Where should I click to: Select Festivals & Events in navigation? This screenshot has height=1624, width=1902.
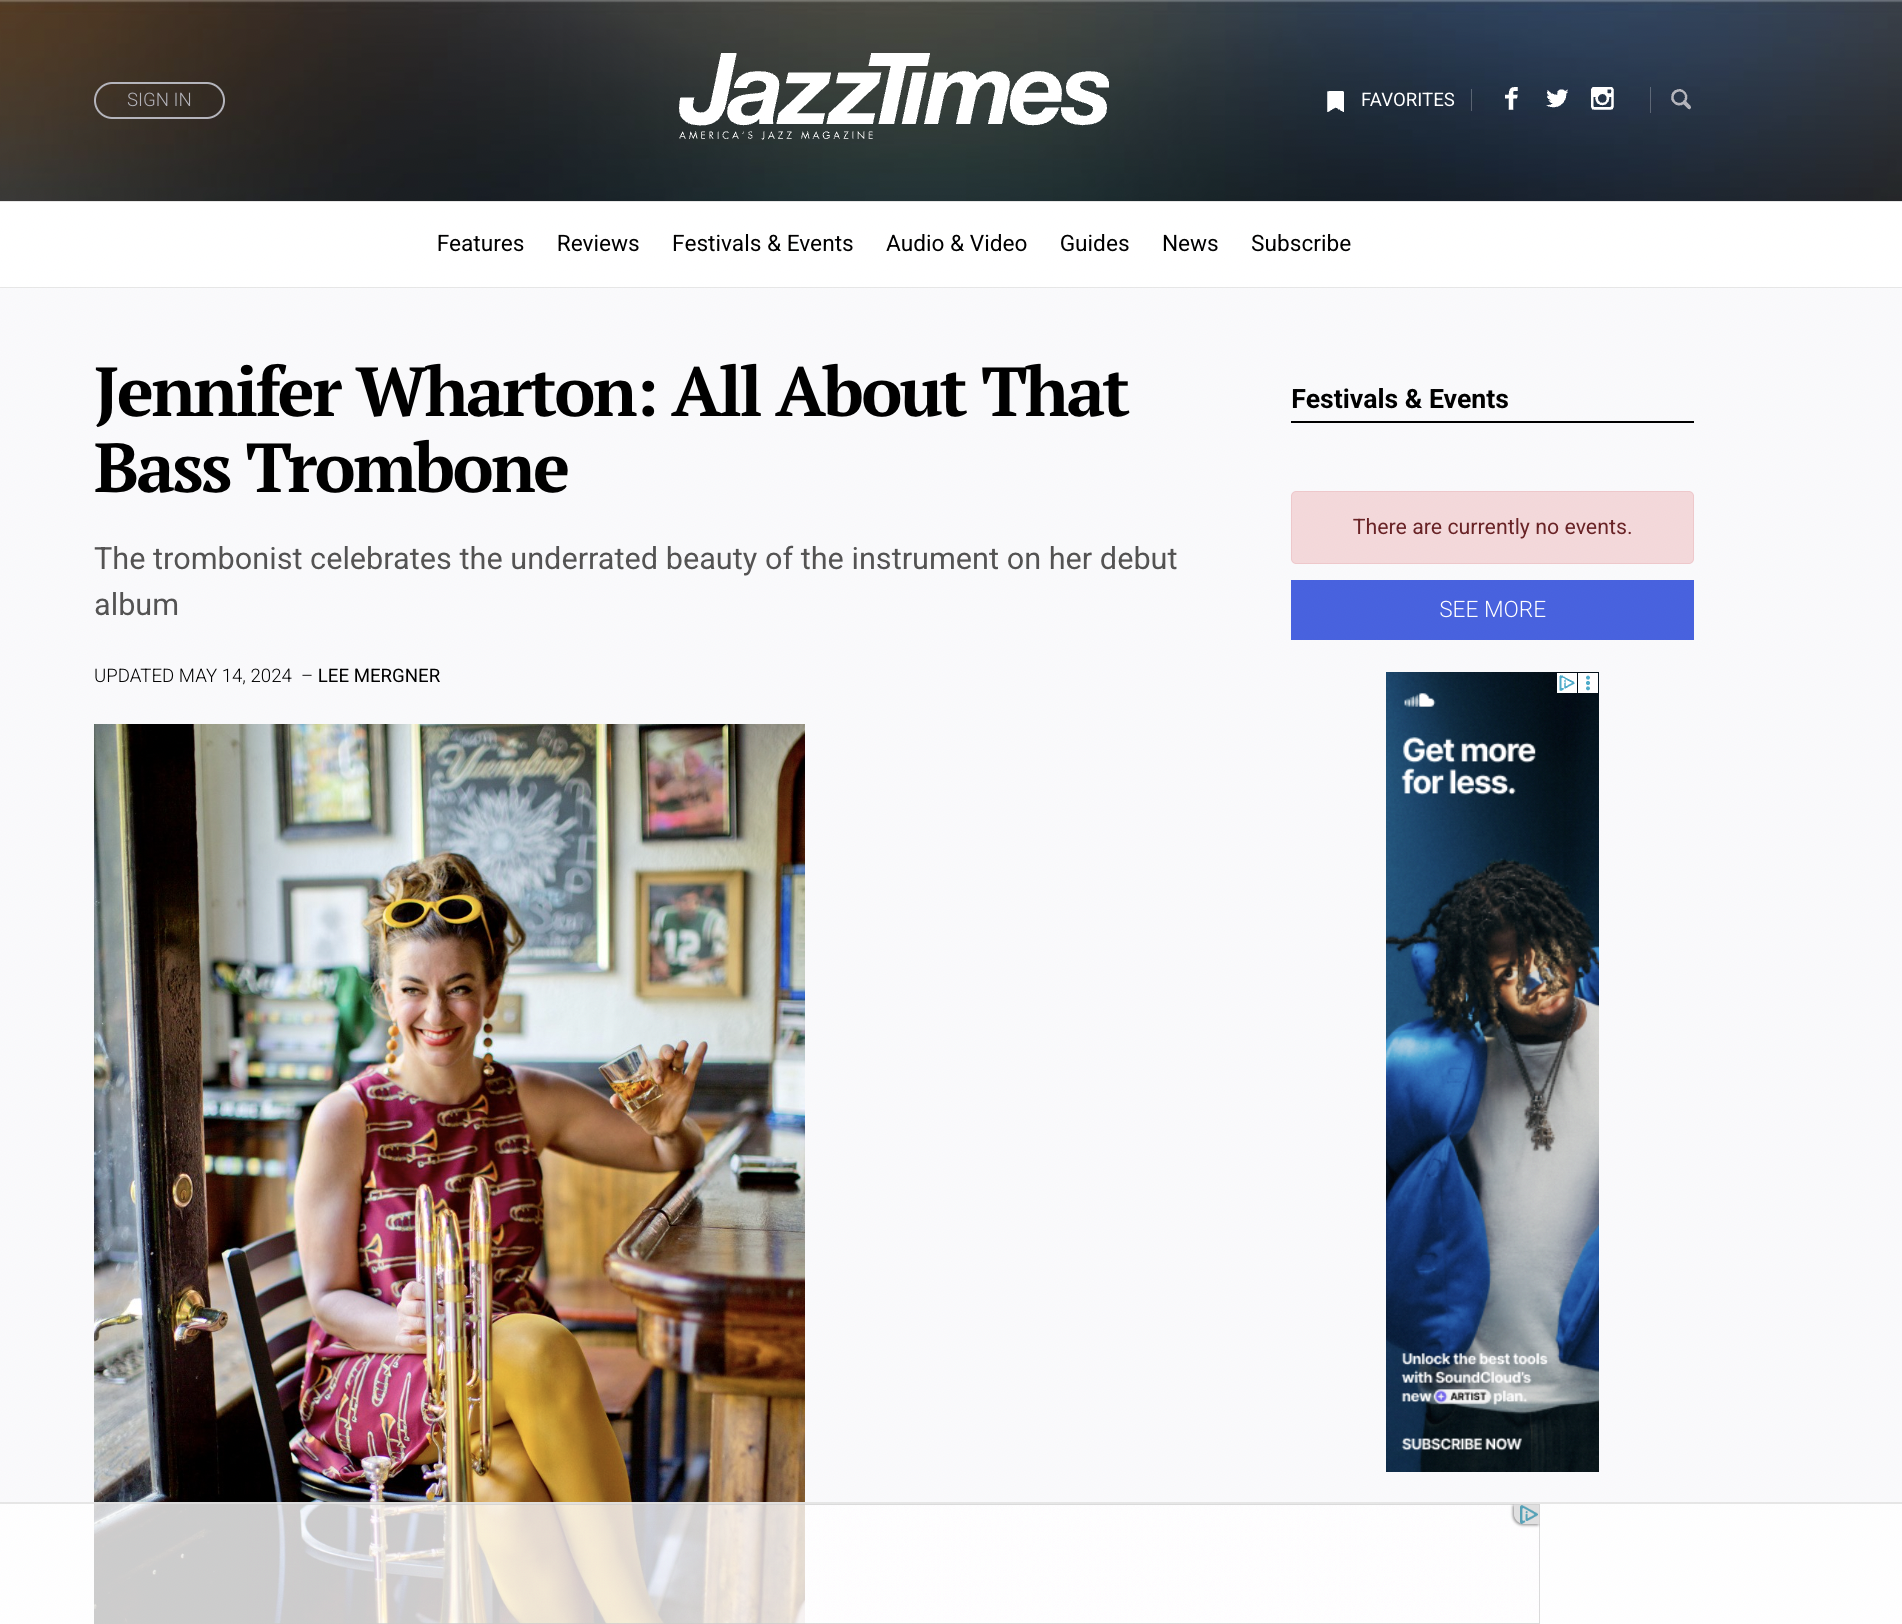click(762, 244)
